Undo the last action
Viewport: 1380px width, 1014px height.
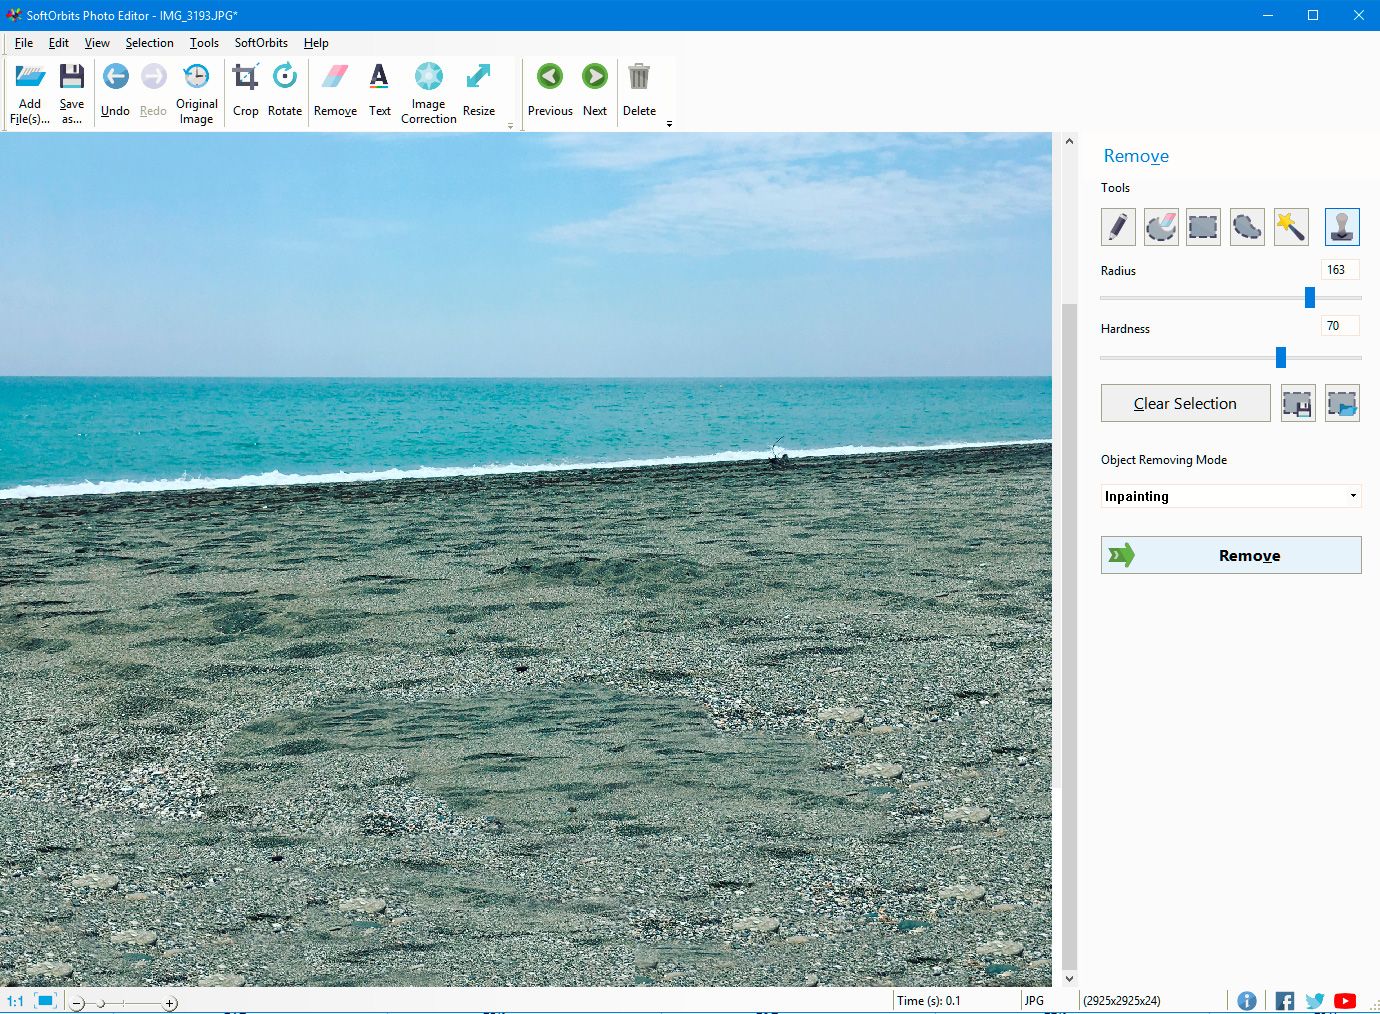click(115, 92)
